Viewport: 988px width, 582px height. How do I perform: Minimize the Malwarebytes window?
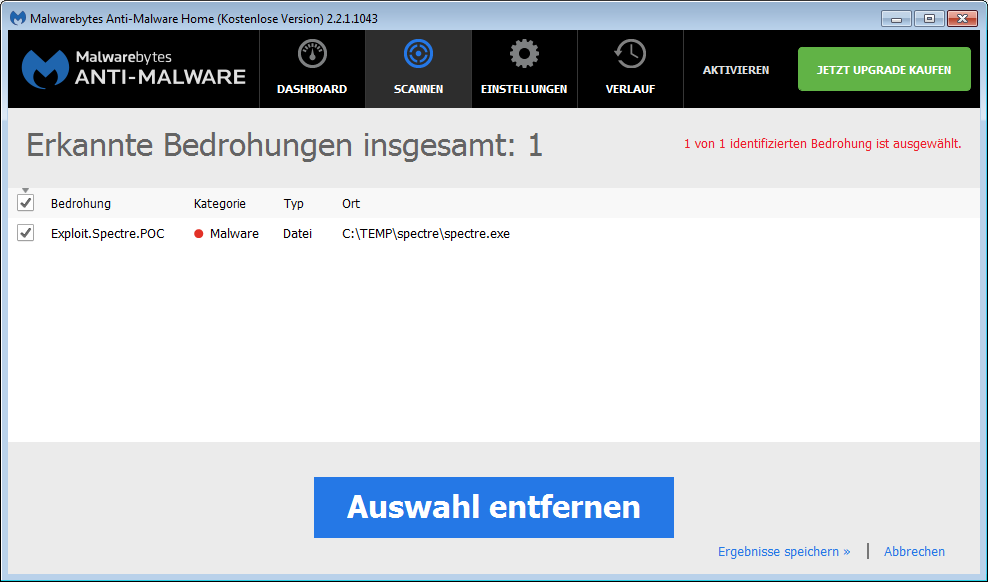pos(896,18)
